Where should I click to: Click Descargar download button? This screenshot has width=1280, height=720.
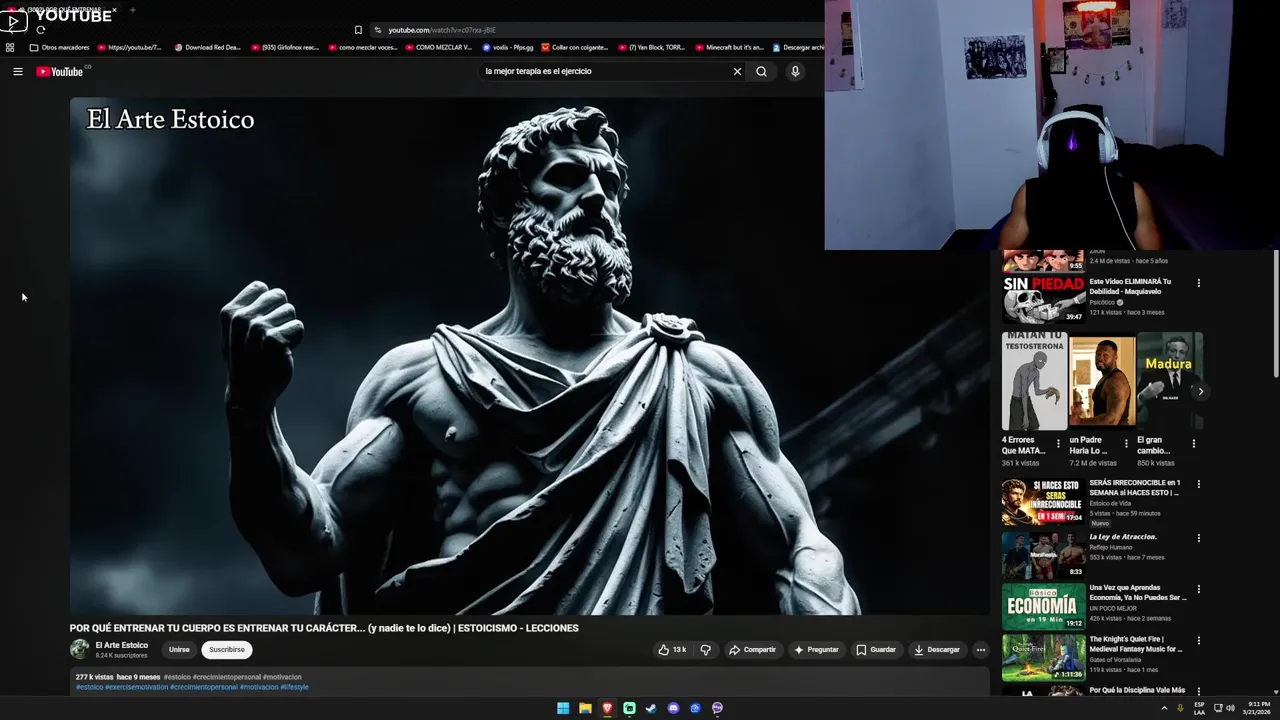937,650
